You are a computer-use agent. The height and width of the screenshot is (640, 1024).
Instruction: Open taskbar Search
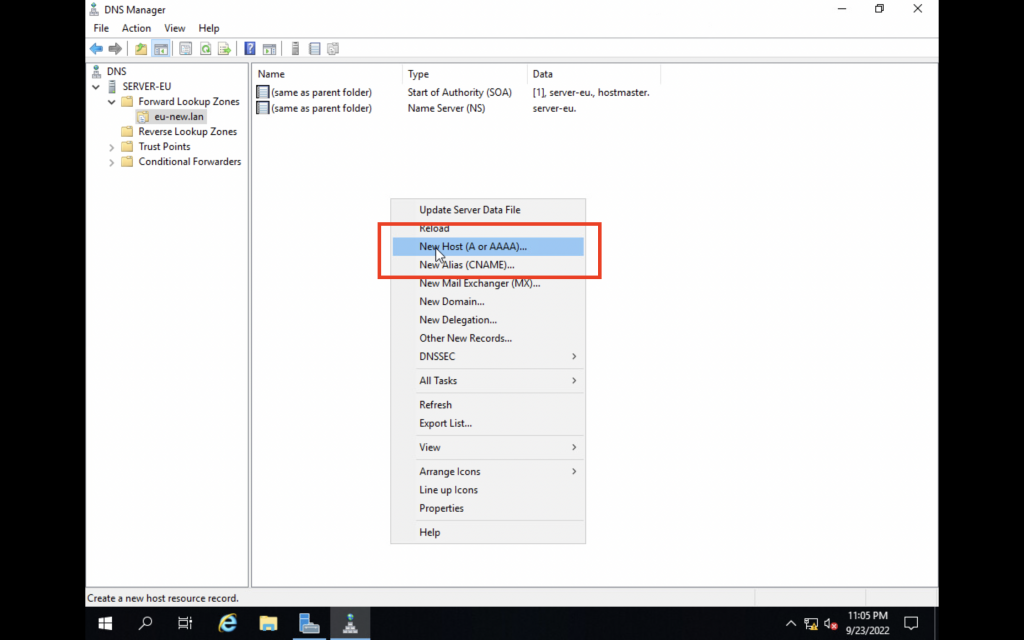pyautogui.click(x=146, y=624)
